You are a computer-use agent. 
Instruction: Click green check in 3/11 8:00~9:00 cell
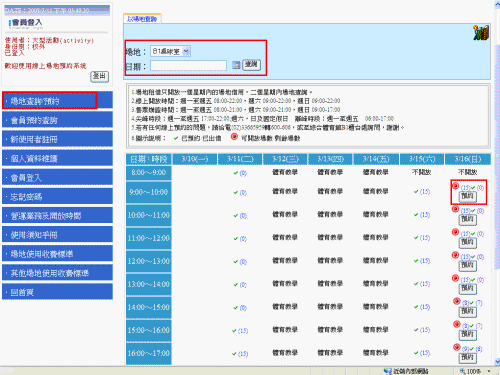pyautogui.click(x=236, y=173)
